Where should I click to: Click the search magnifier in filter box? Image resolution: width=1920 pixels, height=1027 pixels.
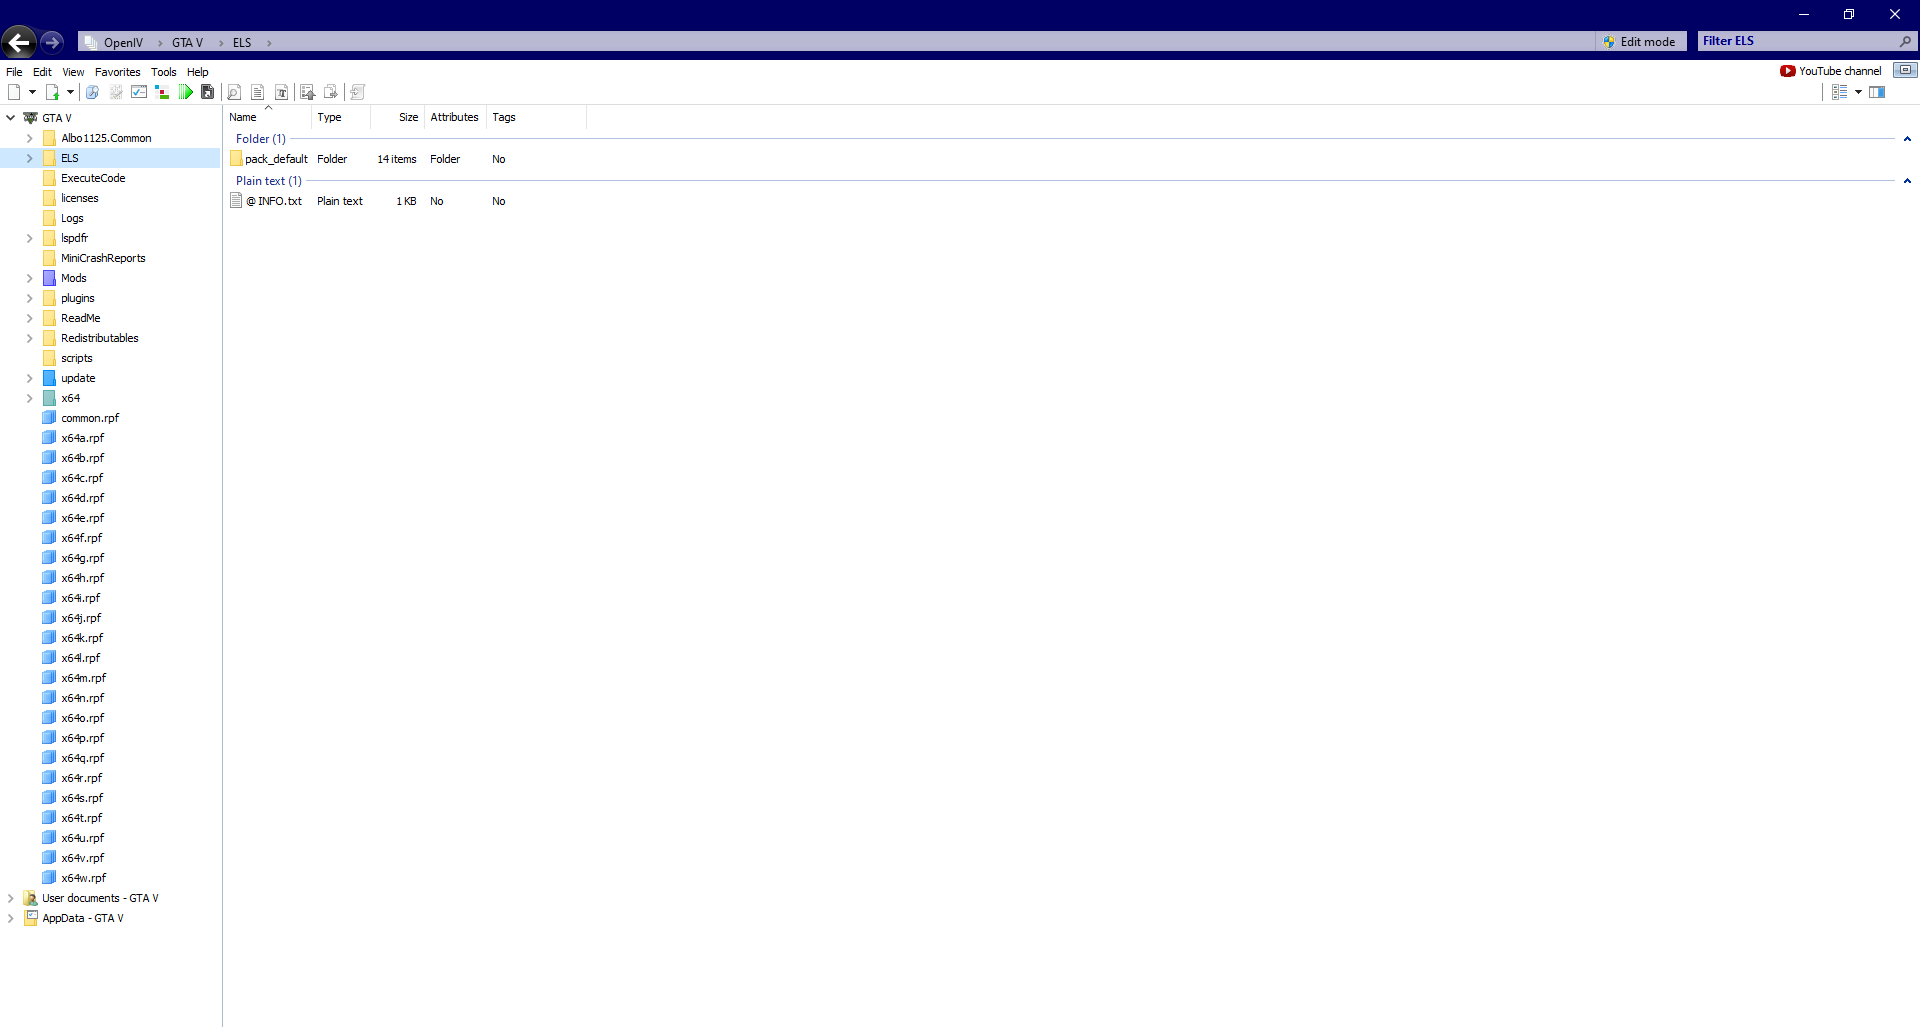(x=1905, y=41)
